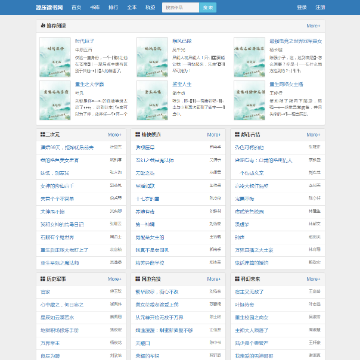
Task: Open the 登录 login link
Action: pos(302,7)
